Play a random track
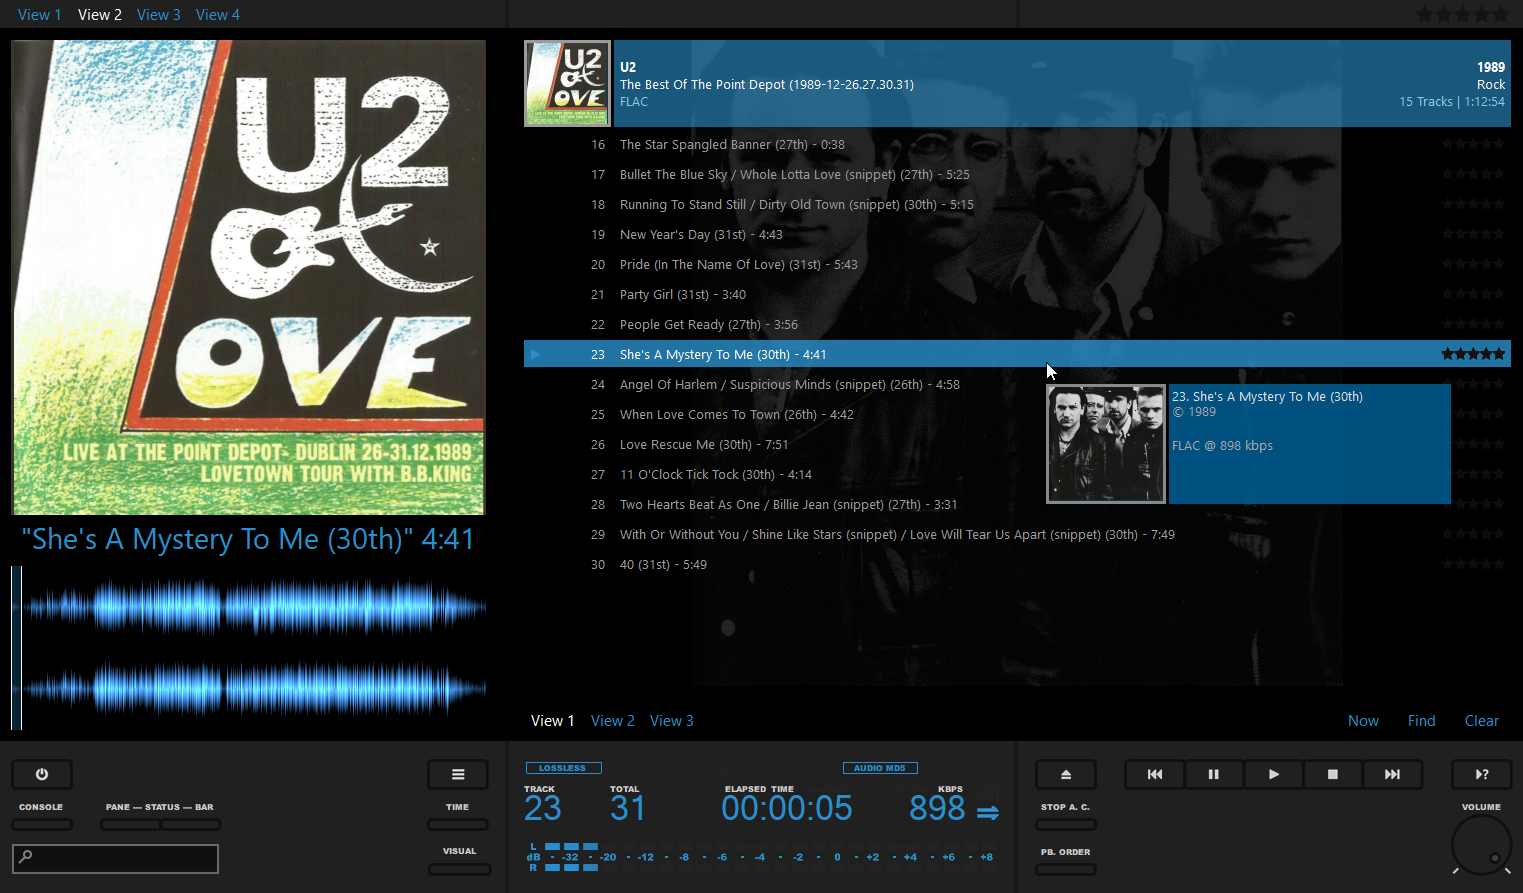This screenshot has width=1523, height=893. [x=1482, y=774]
